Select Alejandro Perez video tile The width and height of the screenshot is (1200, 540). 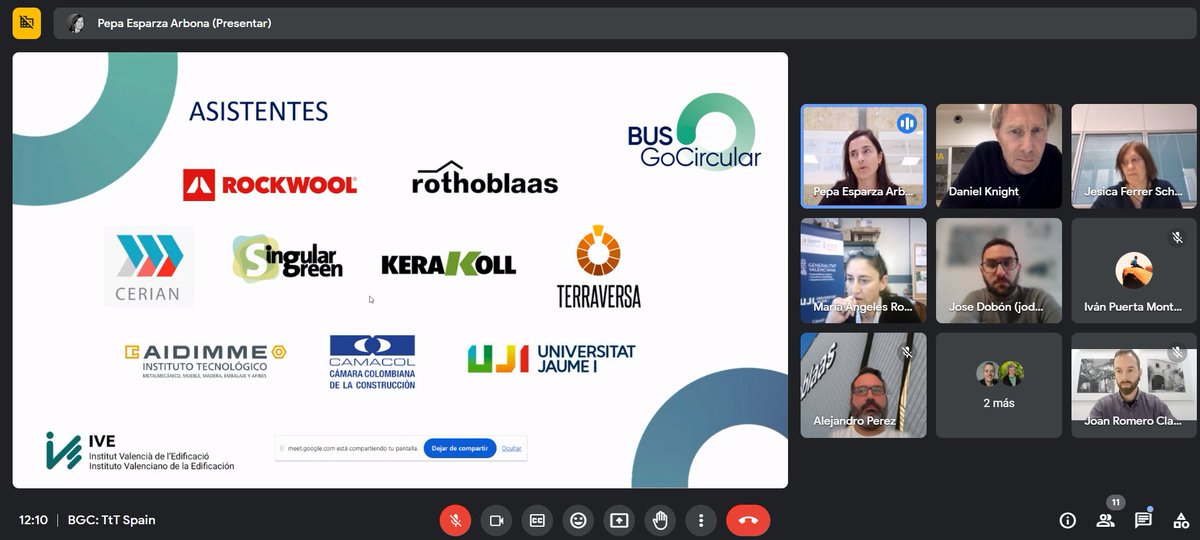click(x=863, y=385)
